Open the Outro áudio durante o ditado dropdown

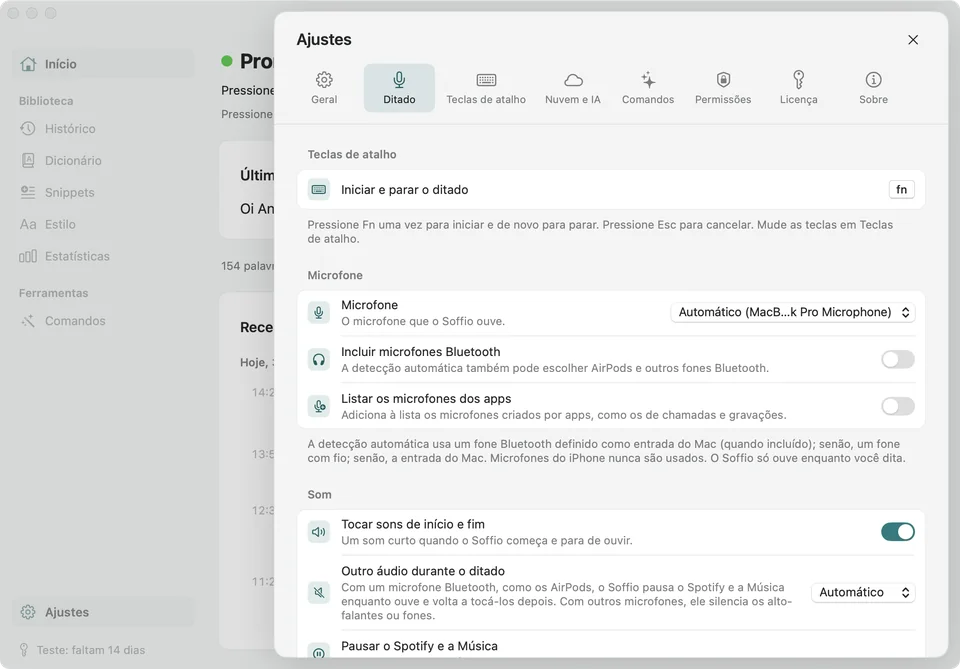pos(863,592)
